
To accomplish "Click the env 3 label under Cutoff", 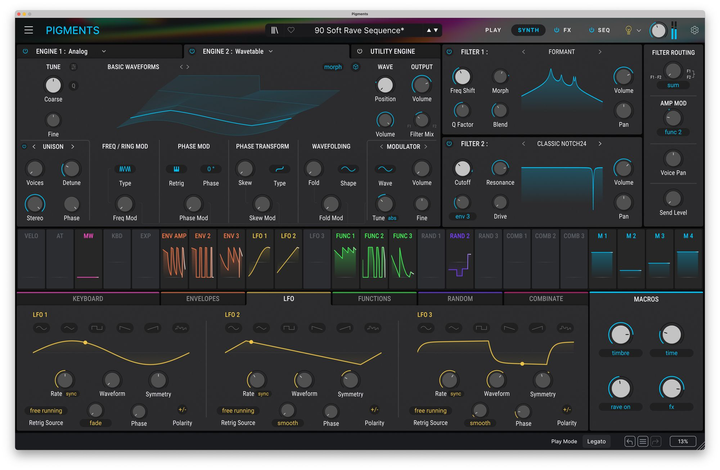I will pos(462,217).
